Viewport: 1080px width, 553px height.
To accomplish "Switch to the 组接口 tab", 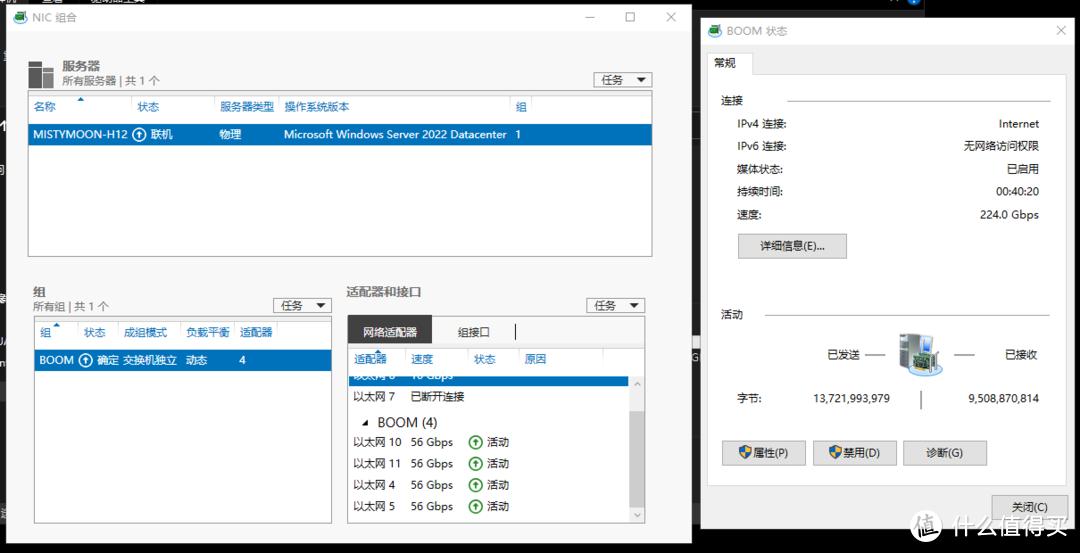I will [x=474, y=332].
